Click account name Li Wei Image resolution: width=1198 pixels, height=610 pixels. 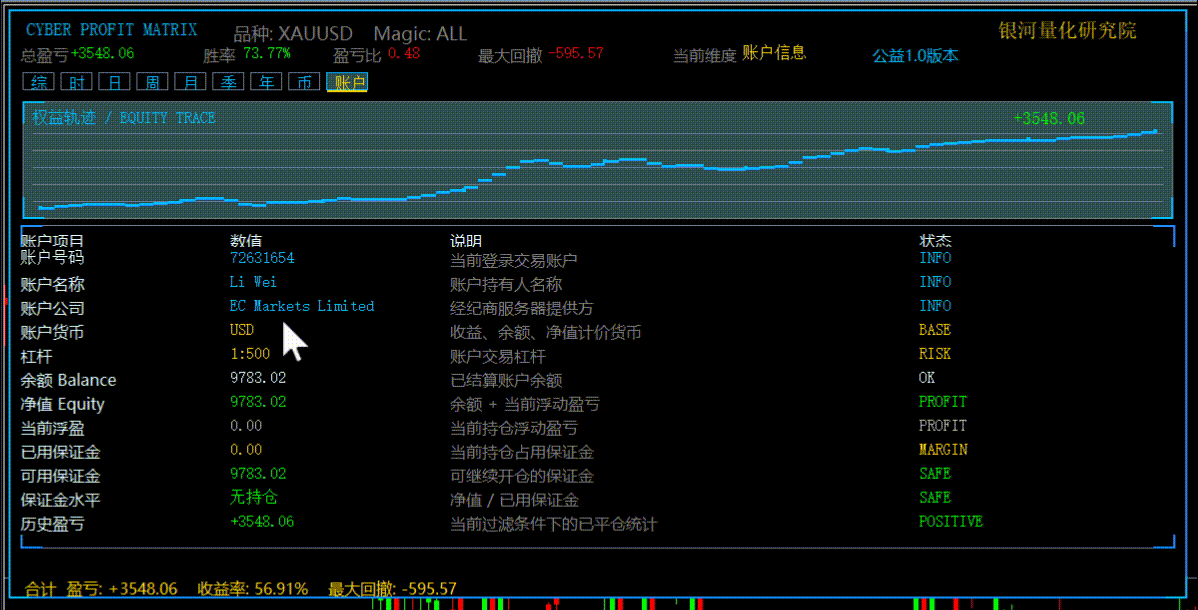pyautogui.click(x=253, y=282)
